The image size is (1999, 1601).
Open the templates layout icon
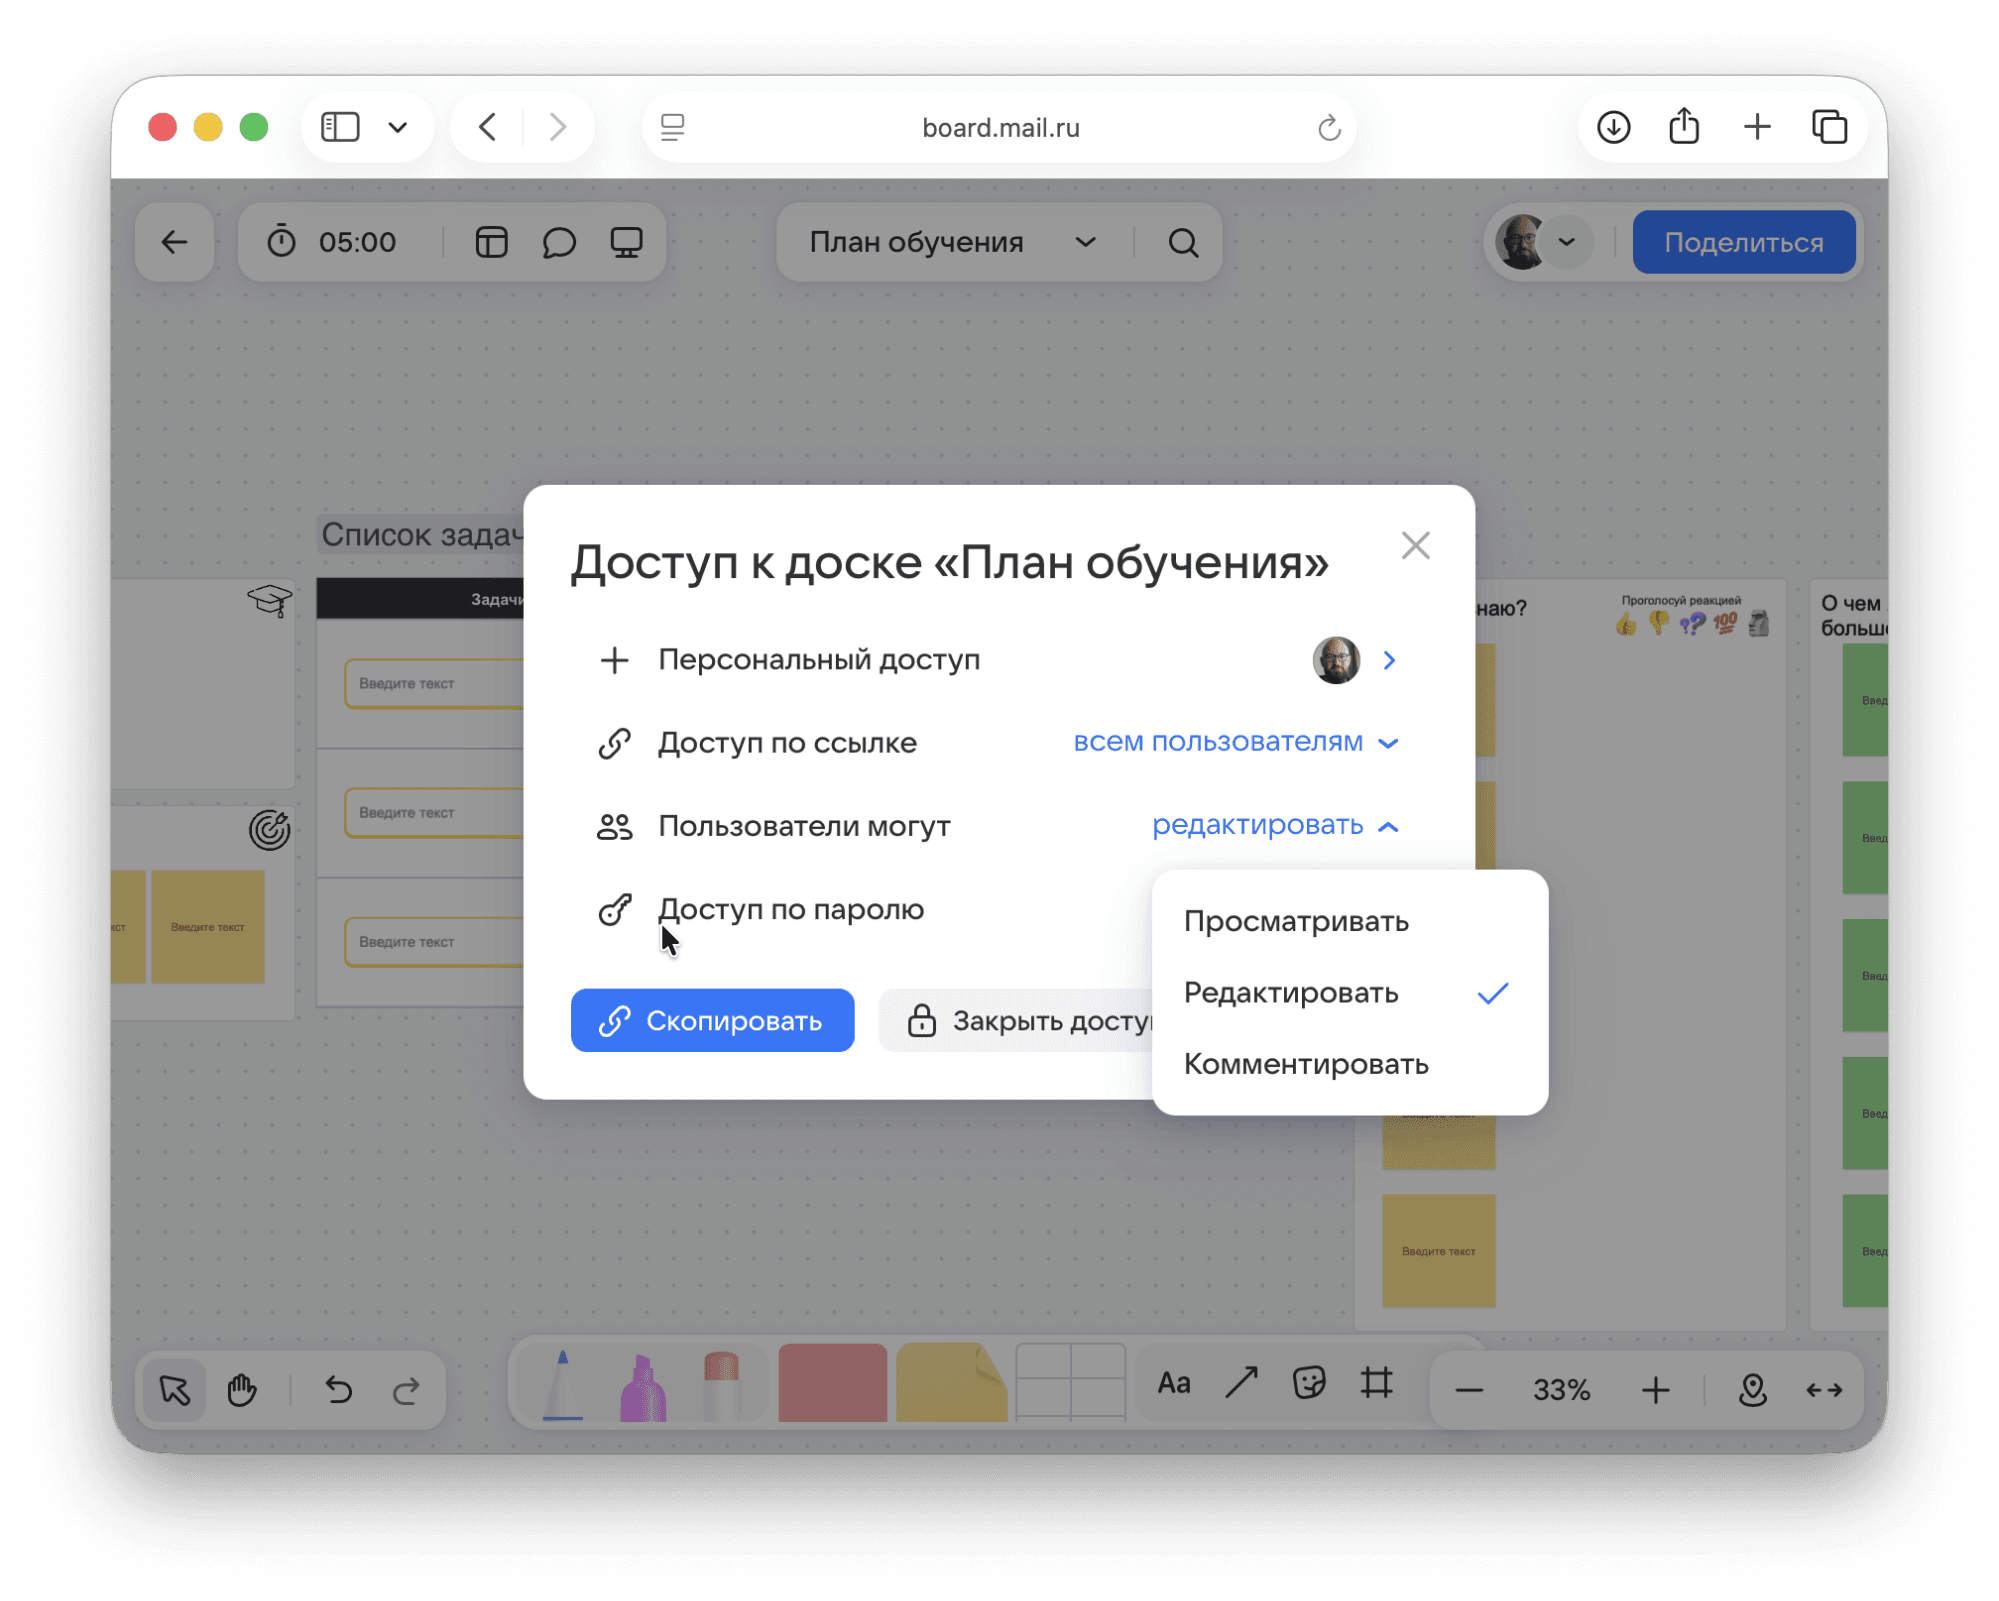pos(491,242)
